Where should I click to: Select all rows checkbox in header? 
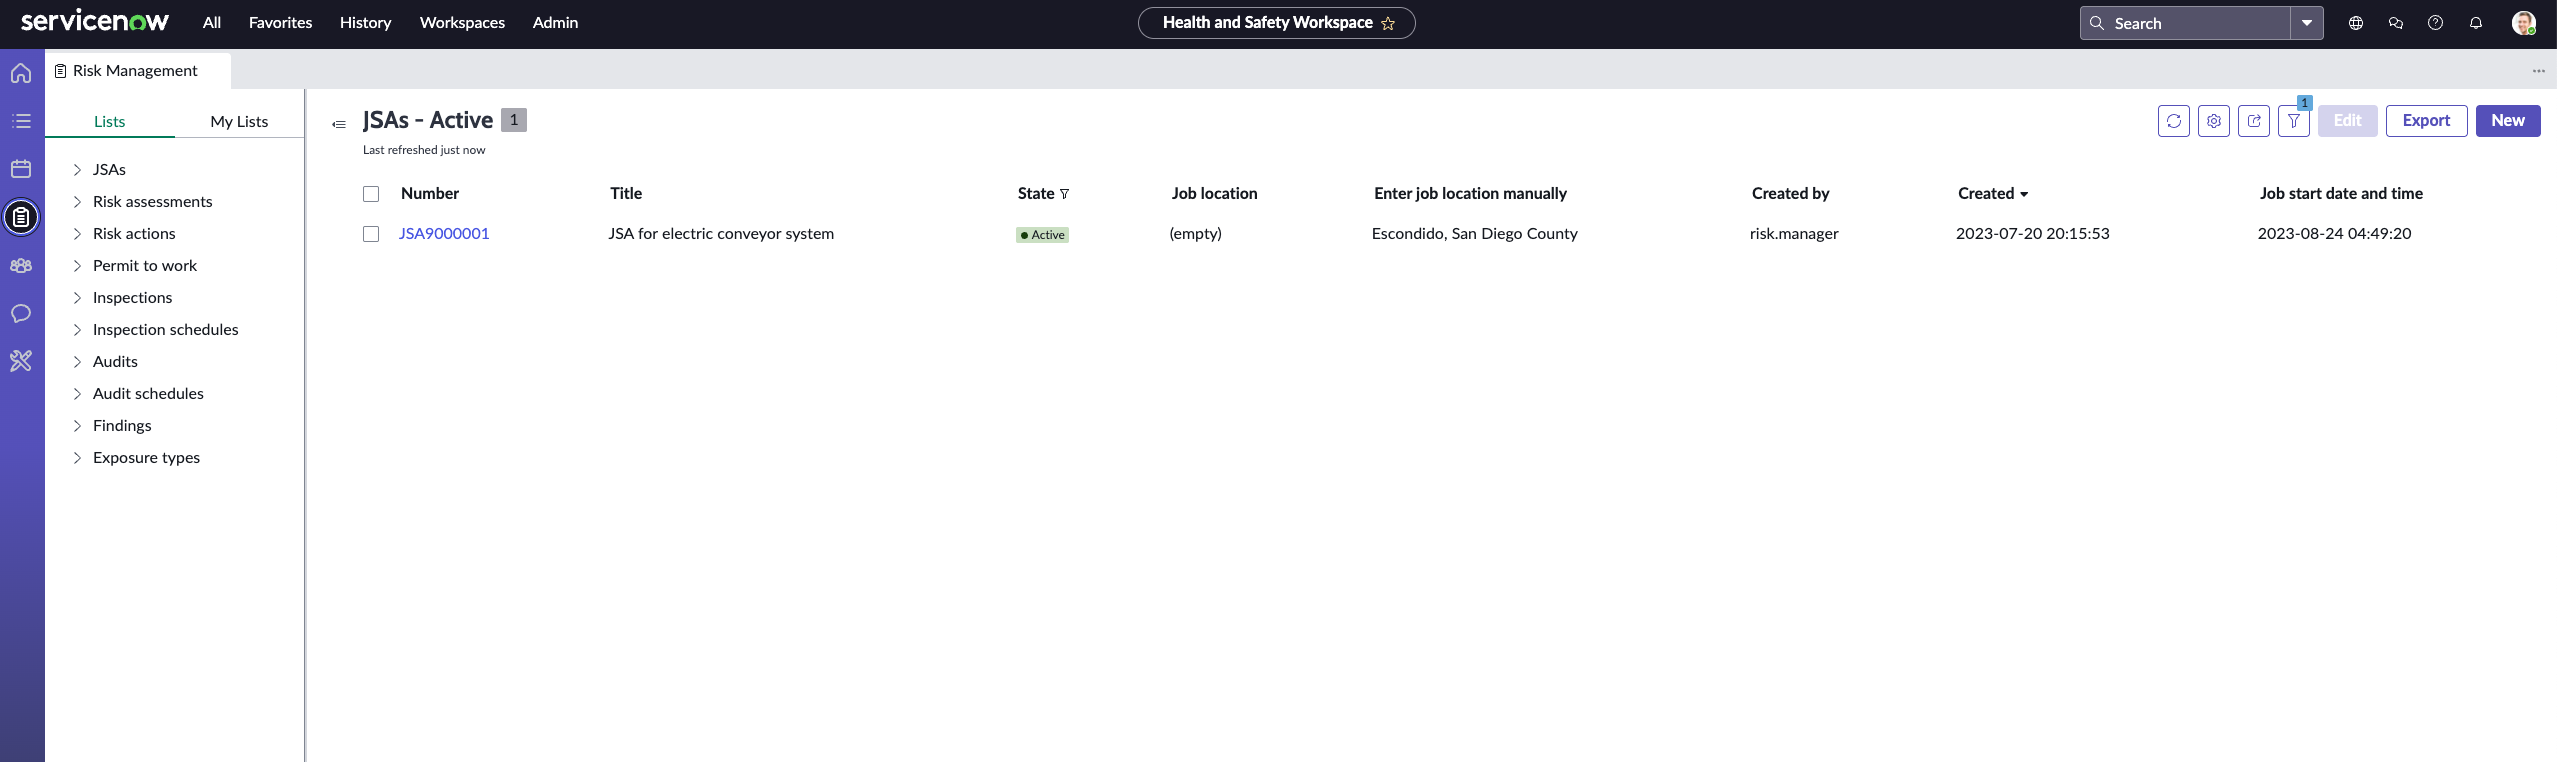[x=371, y=194]
